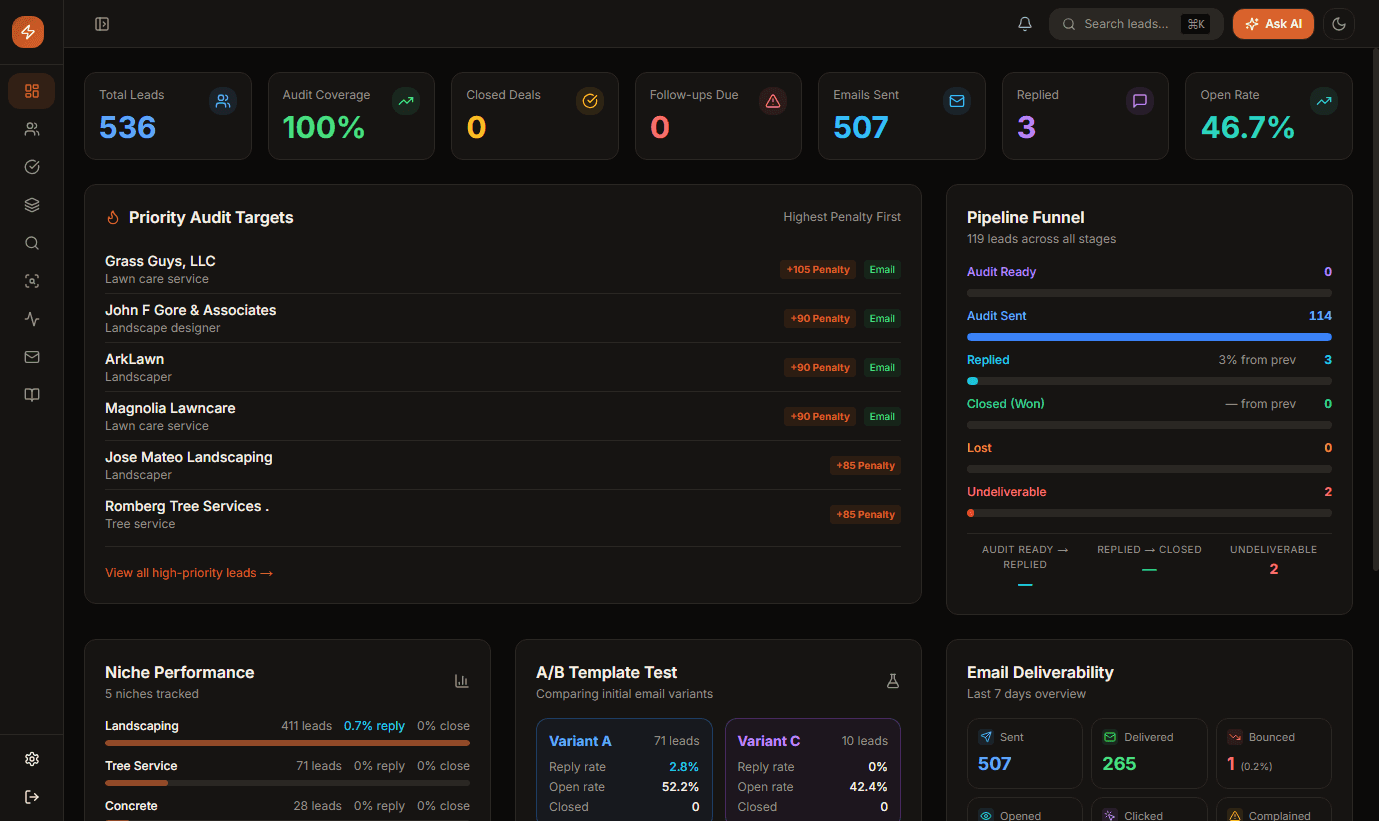
Task: Click the trend icon on the Open Rate card
Action: [1324, 101]
